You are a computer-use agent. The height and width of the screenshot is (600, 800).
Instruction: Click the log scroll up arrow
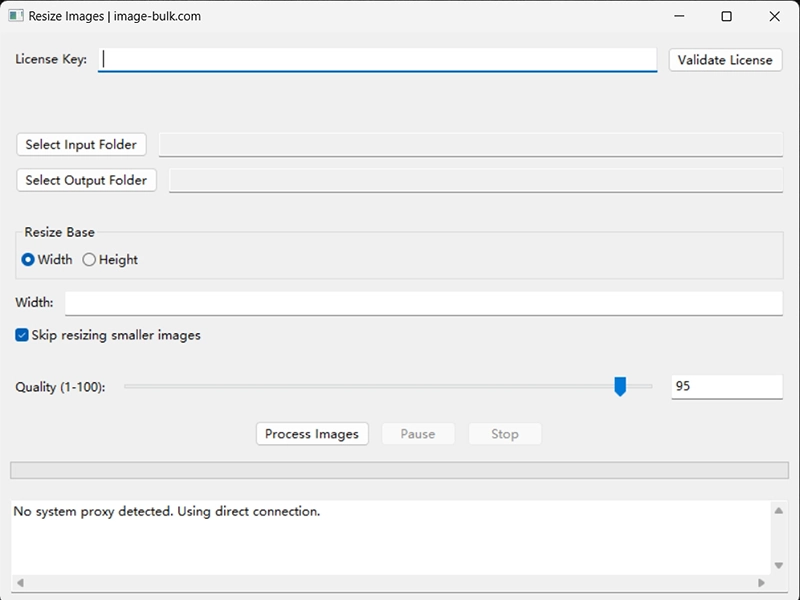click(779, 511)
